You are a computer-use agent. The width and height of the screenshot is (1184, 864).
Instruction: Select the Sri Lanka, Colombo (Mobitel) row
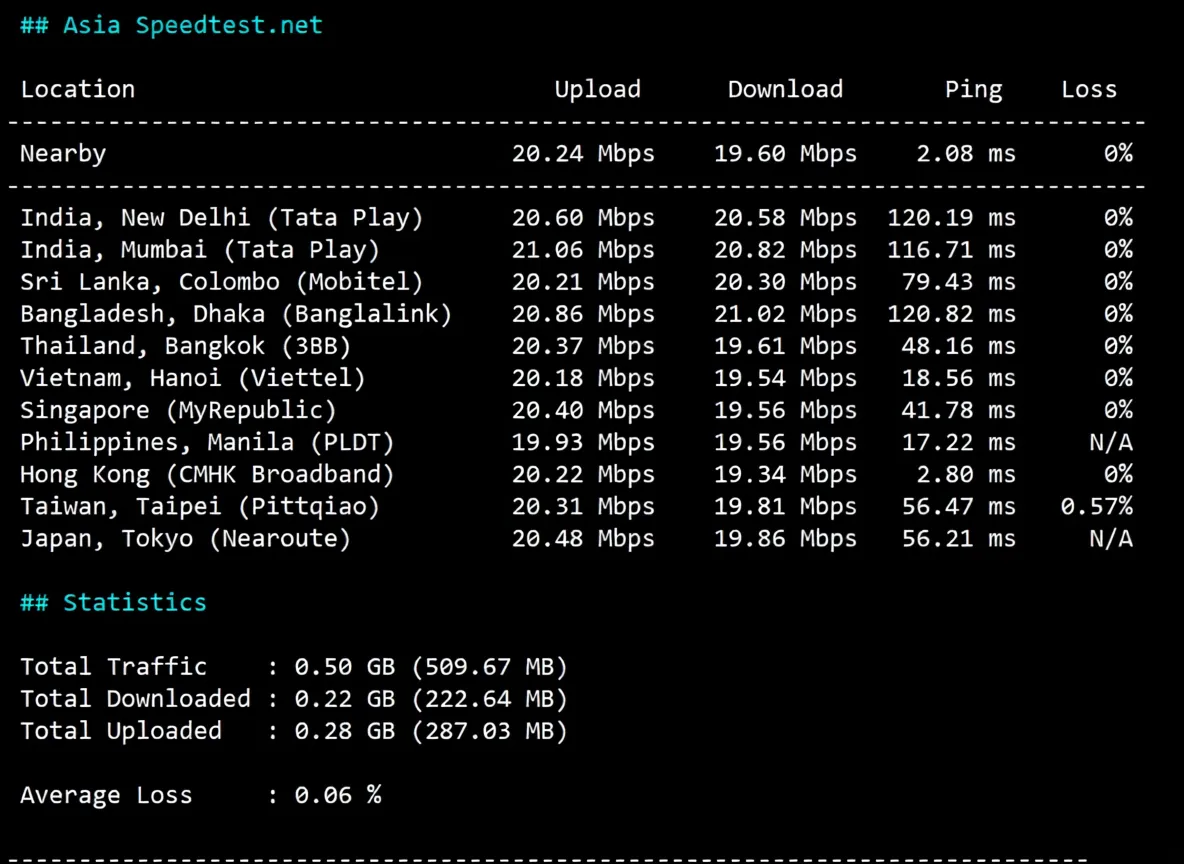(221, 281)
